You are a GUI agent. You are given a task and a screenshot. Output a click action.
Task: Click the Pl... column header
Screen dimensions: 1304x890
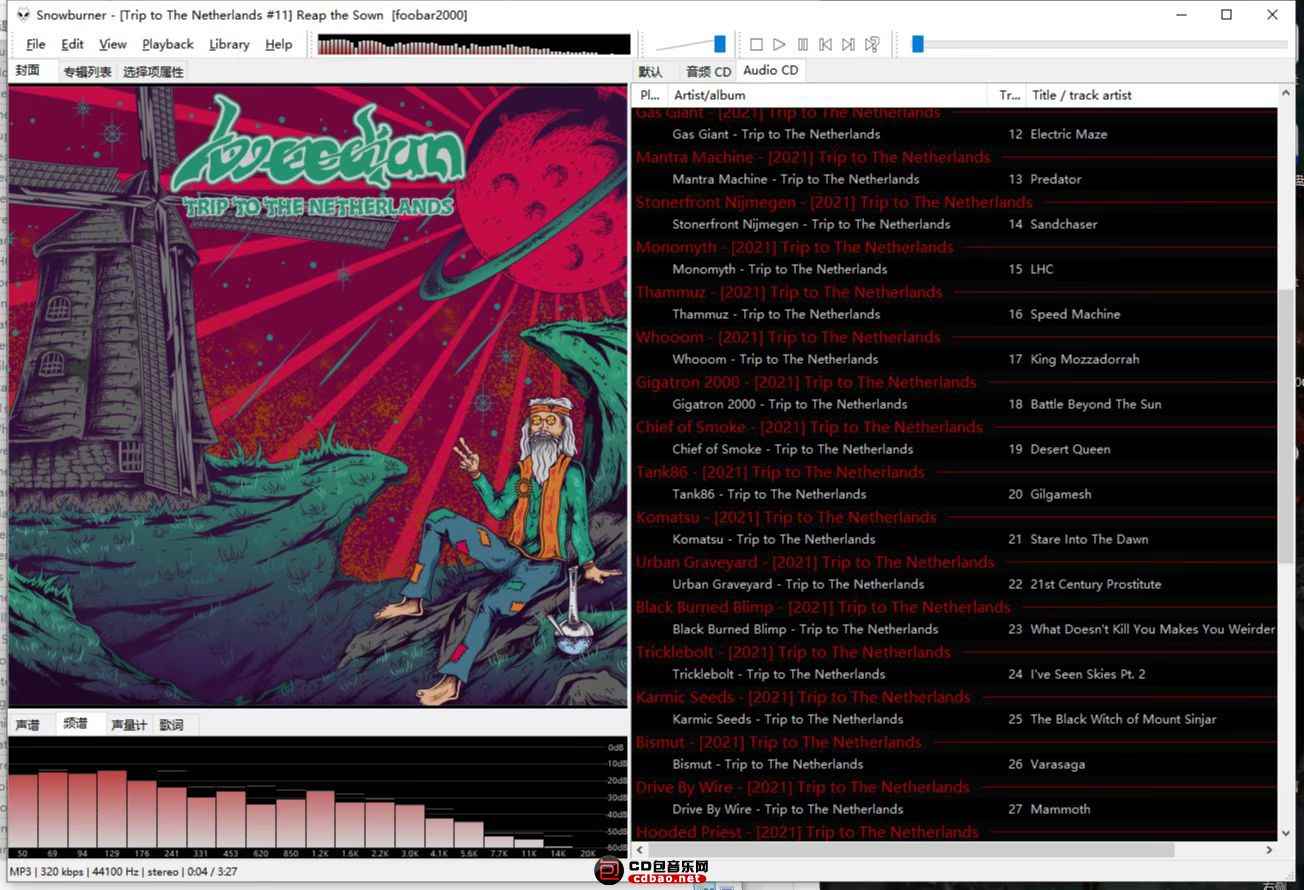point(650,95)
